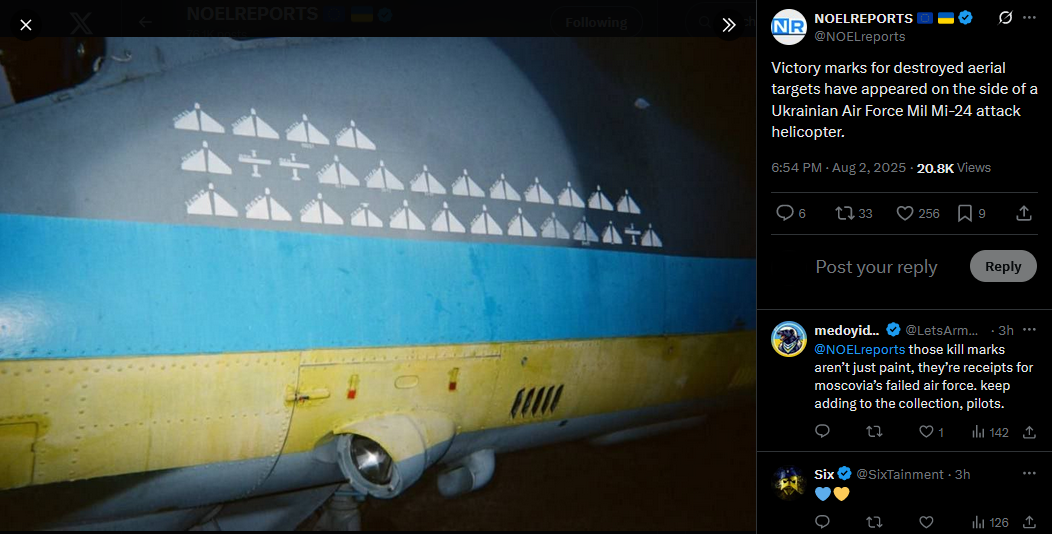1052x534 pixels.
Task: Repost the main post showing 33
Action: point(853,213)
